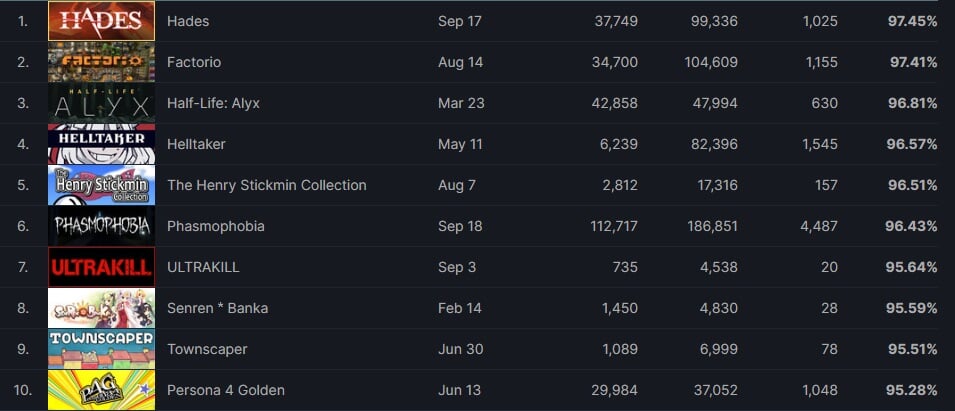Open the Phasmophobia thumbnail image
955x411 pixels.
pos(101,226)
